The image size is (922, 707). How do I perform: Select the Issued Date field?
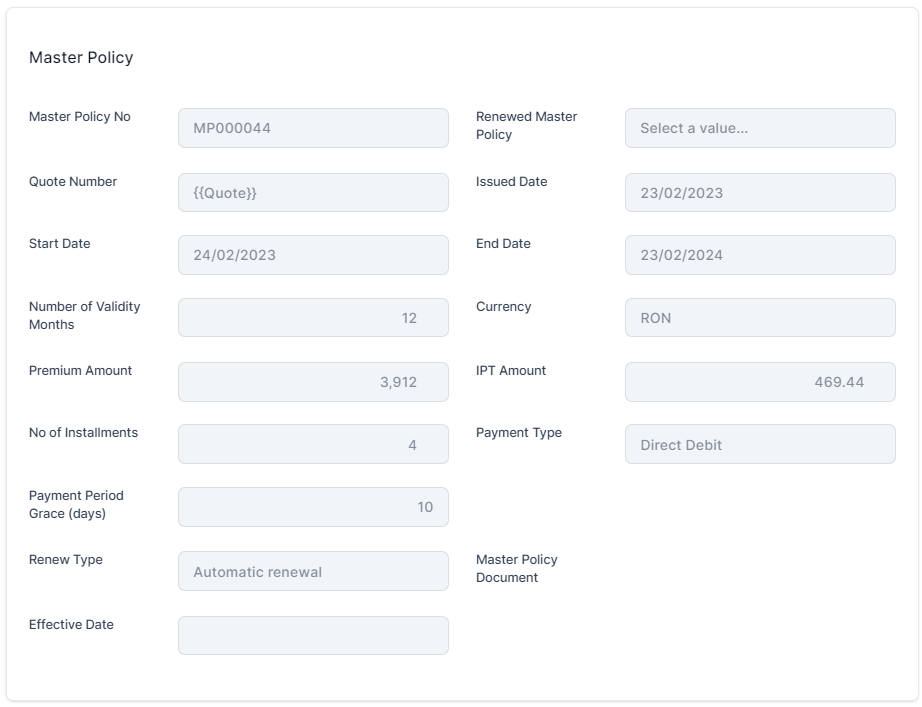[760, 193]
